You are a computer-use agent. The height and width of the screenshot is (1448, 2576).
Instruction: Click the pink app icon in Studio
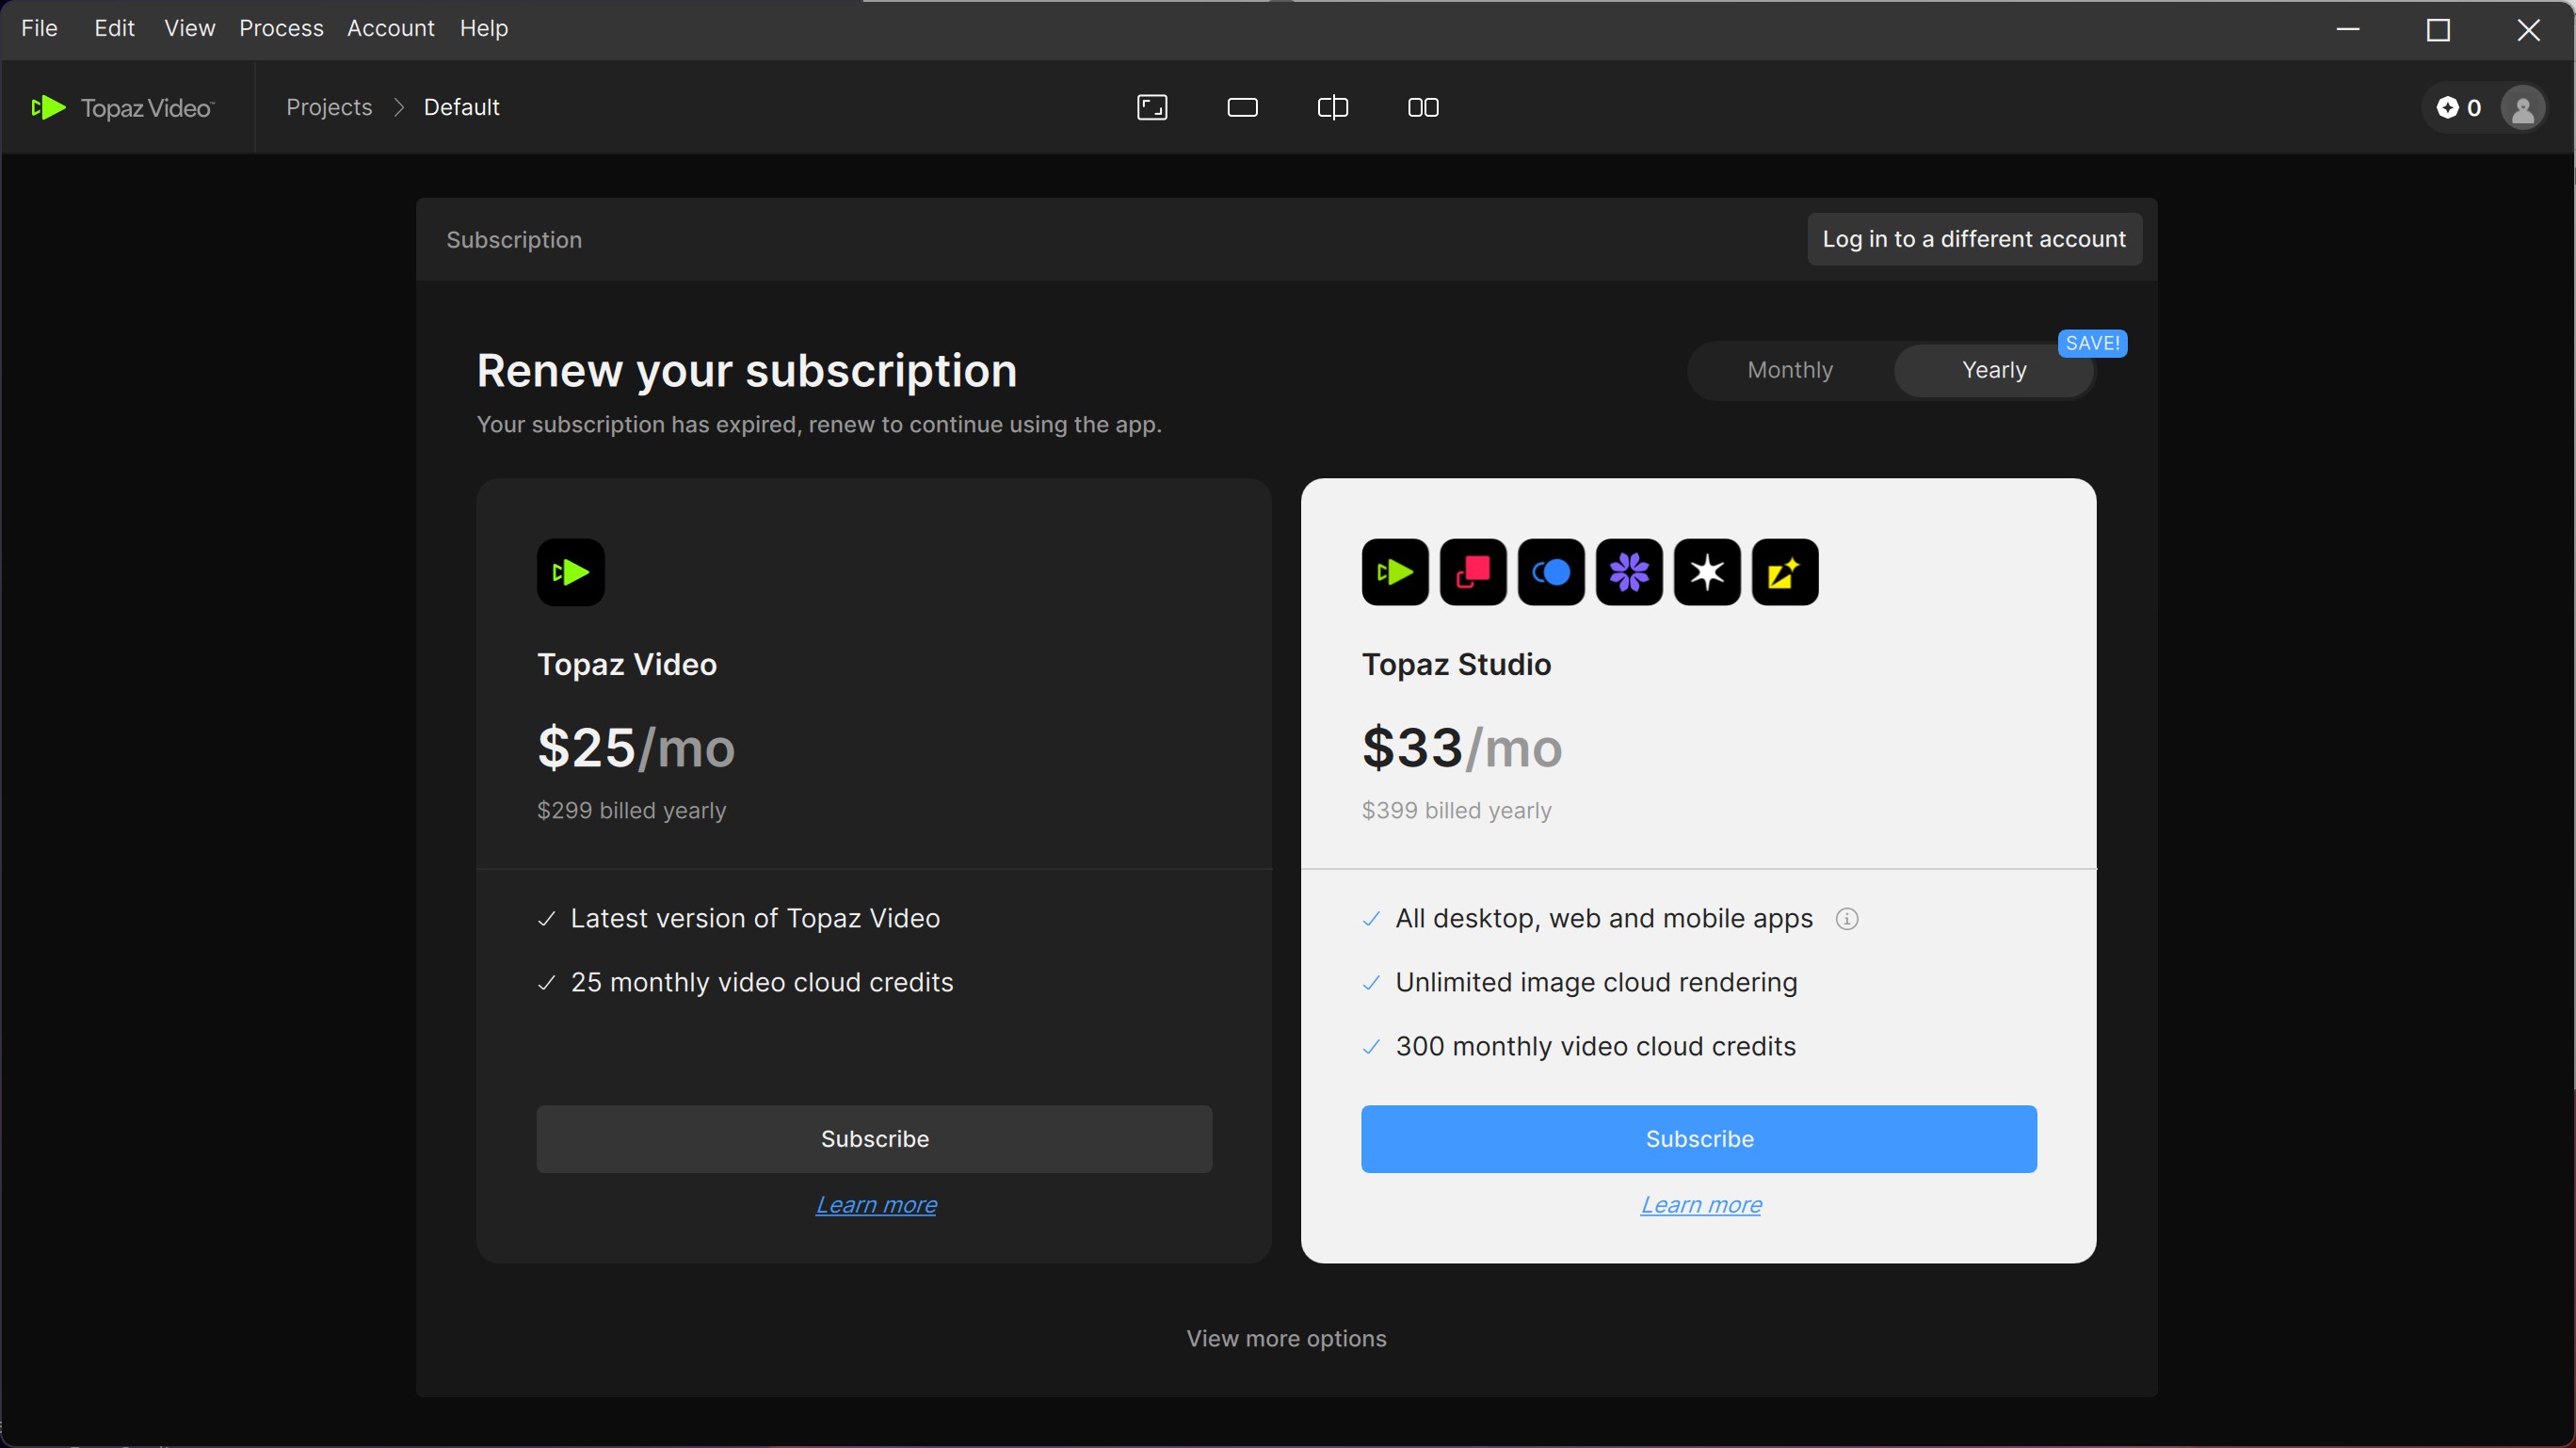[1472, 572]
